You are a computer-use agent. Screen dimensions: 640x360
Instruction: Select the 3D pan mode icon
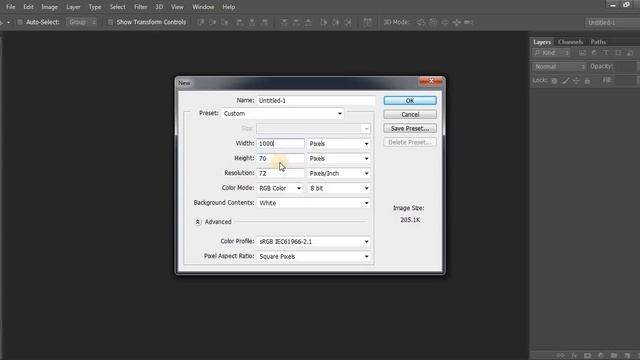pyautogui.click(x=445, y=22)
